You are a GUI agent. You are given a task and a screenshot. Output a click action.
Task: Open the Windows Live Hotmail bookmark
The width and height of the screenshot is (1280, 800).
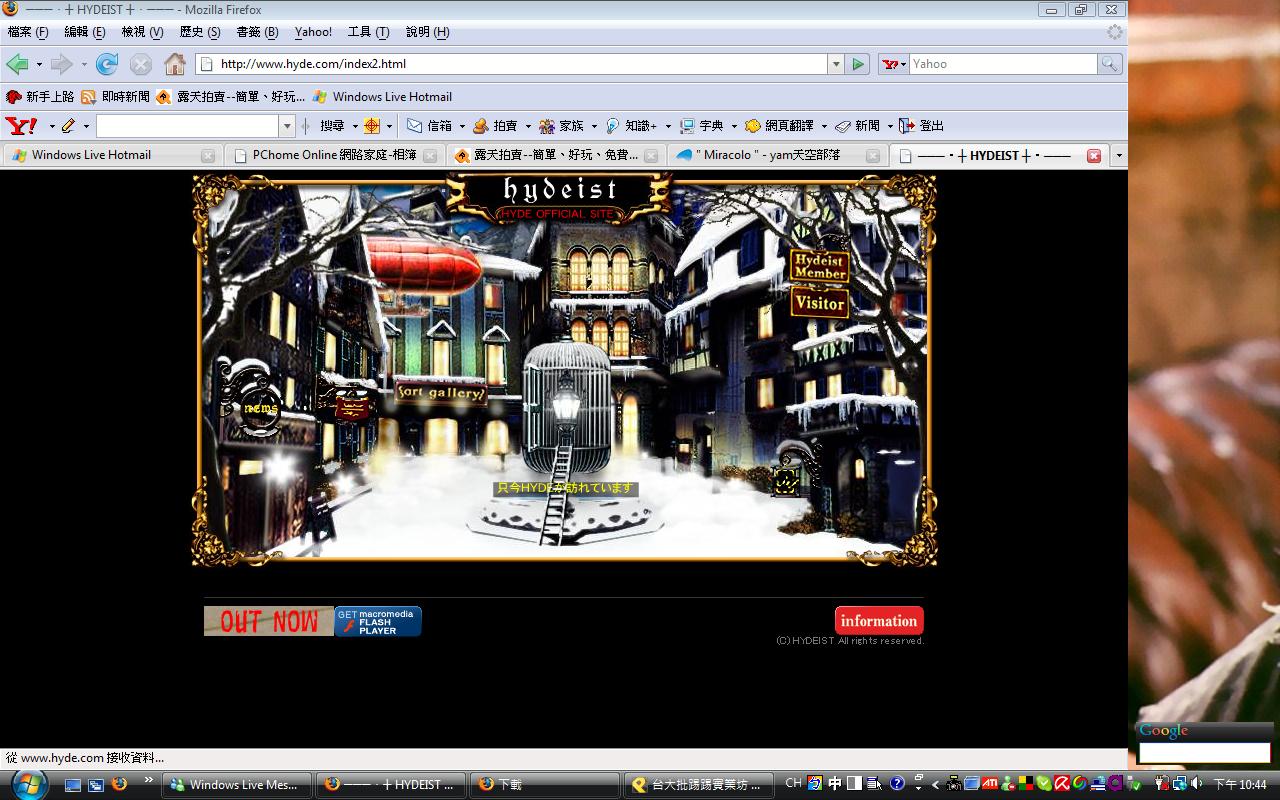coord(382,97)
